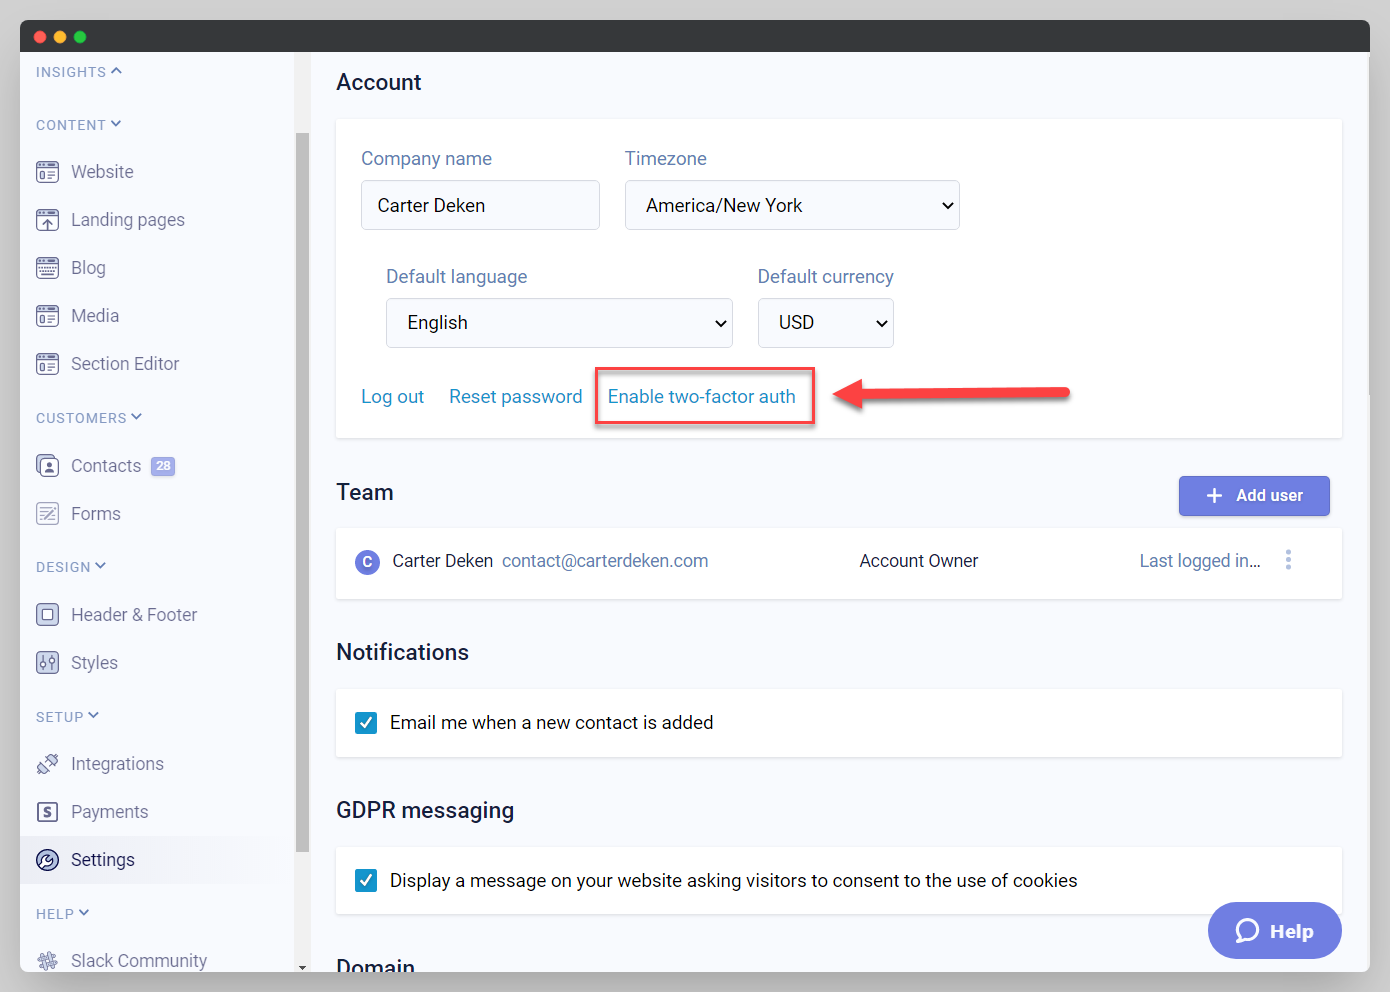Screen dimensions: 1390x992
Task: Open options menu for Carter Deken user
Action: pyautogui.click(x=1288, y=560)
